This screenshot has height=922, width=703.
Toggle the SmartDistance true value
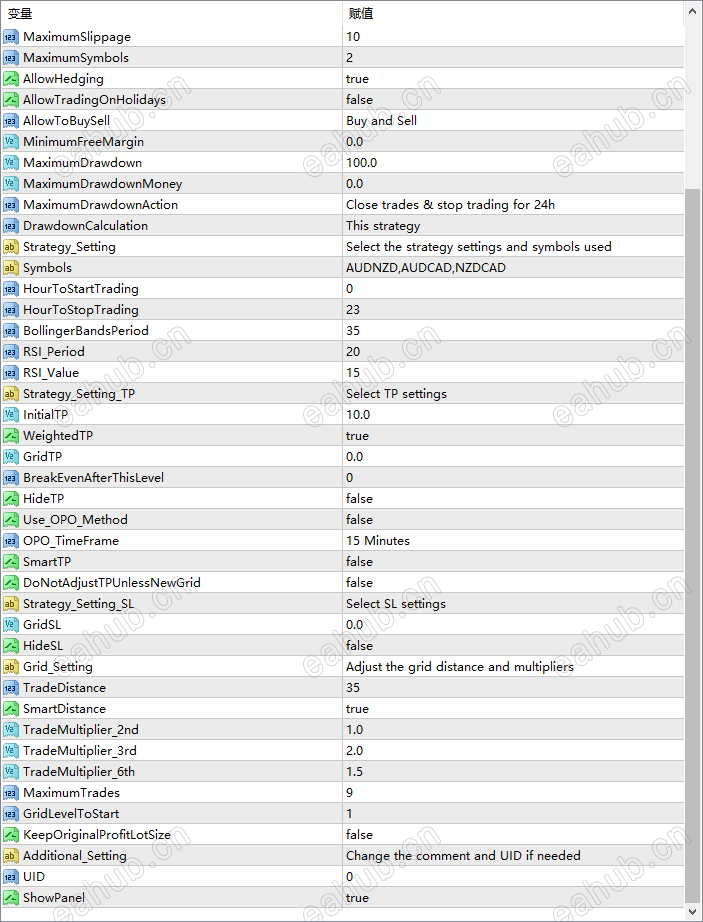tap(357, 709)
